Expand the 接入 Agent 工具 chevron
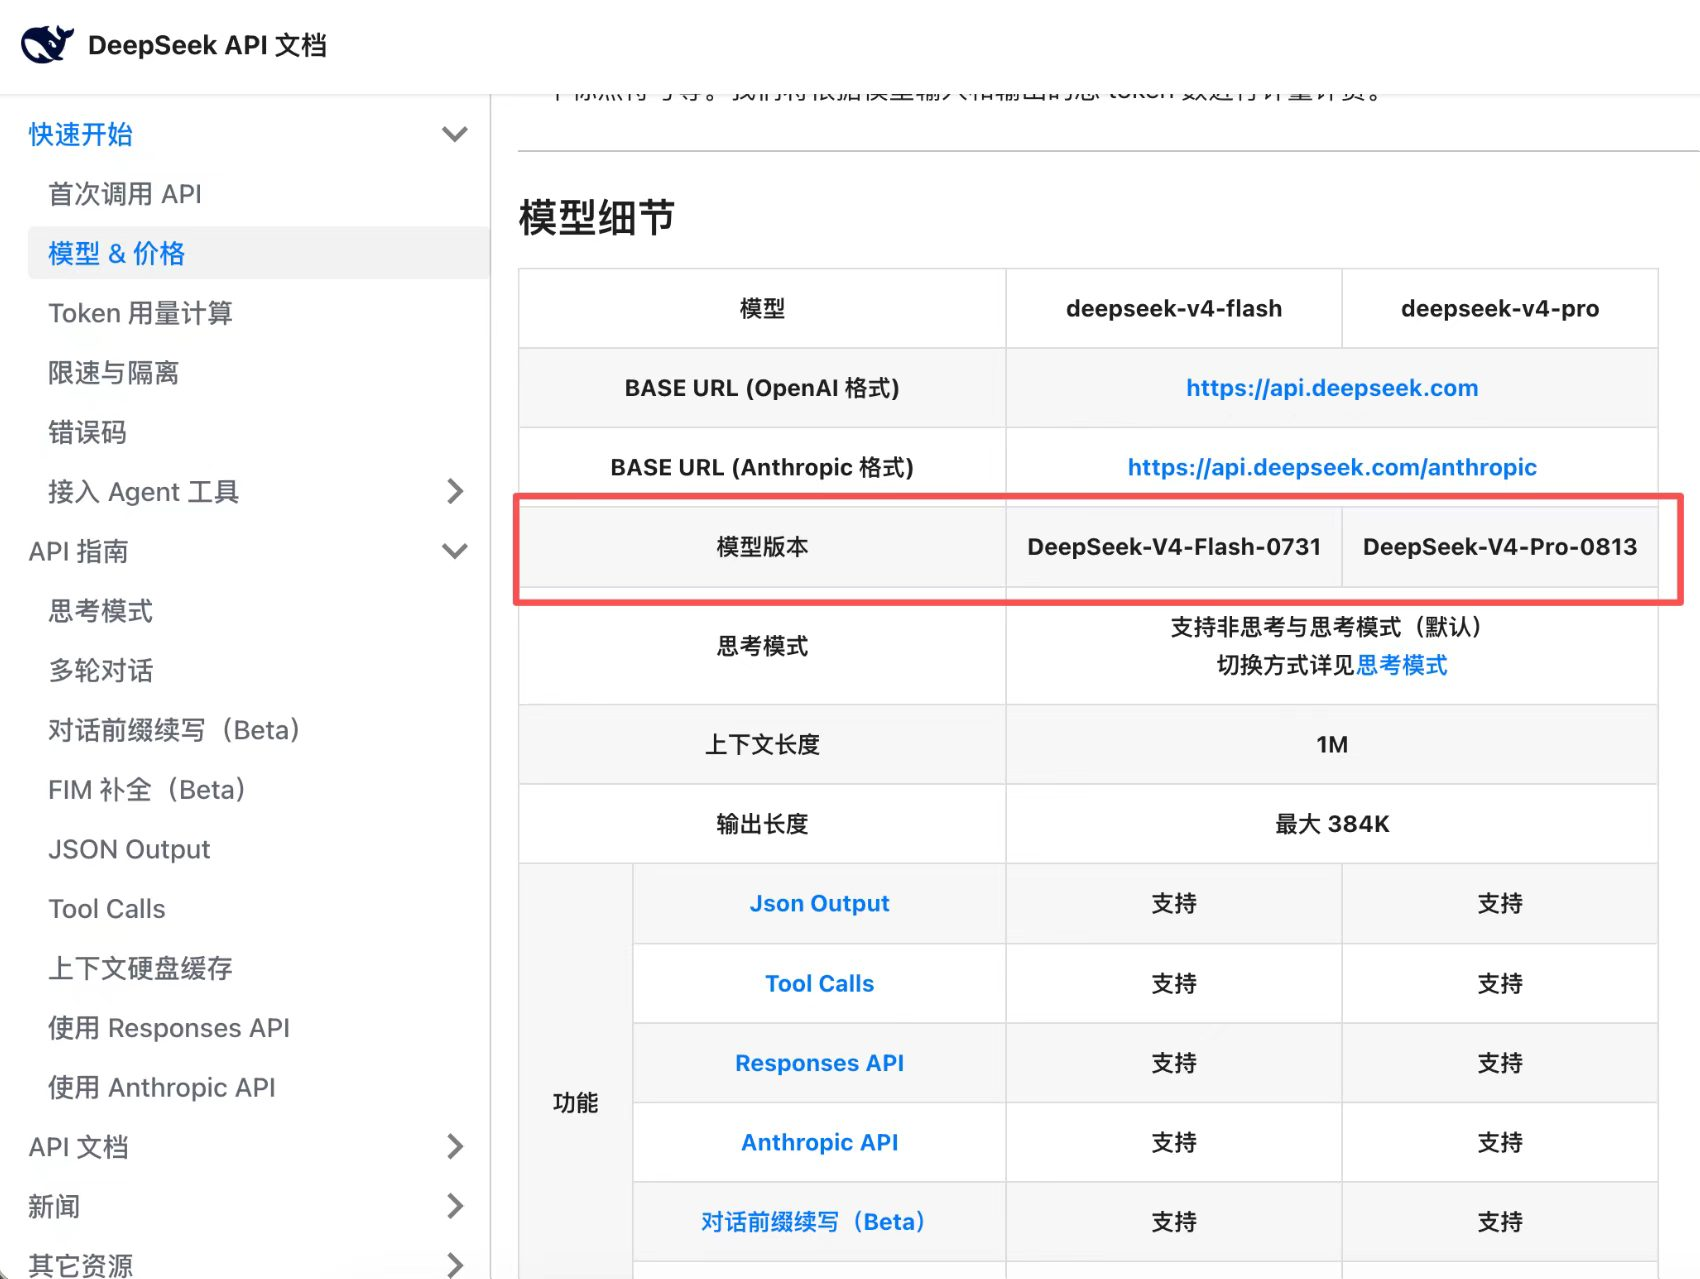Viewport: 1700px width, 1279px height. click(x=455, y=491)
